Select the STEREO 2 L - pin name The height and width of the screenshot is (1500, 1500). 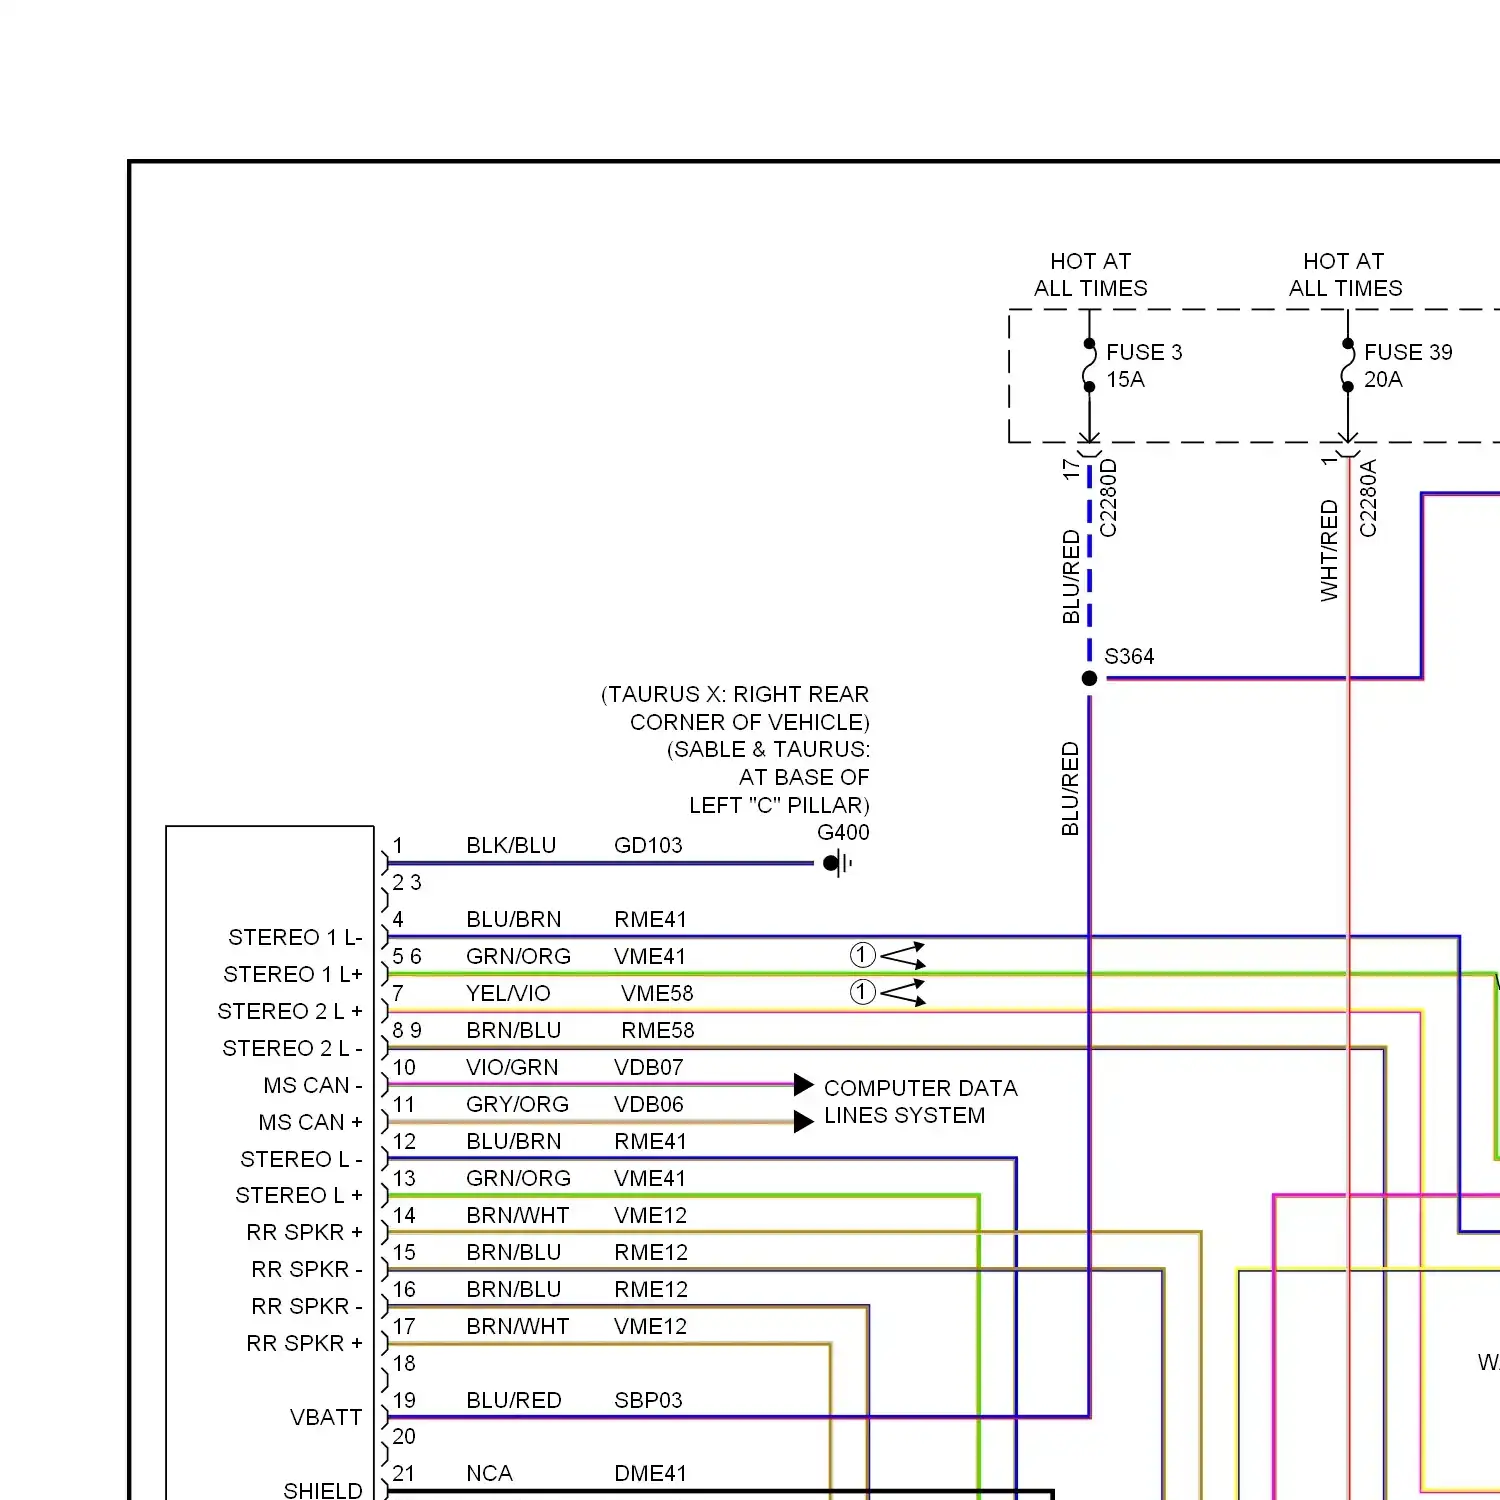[x=292, y=1048]
